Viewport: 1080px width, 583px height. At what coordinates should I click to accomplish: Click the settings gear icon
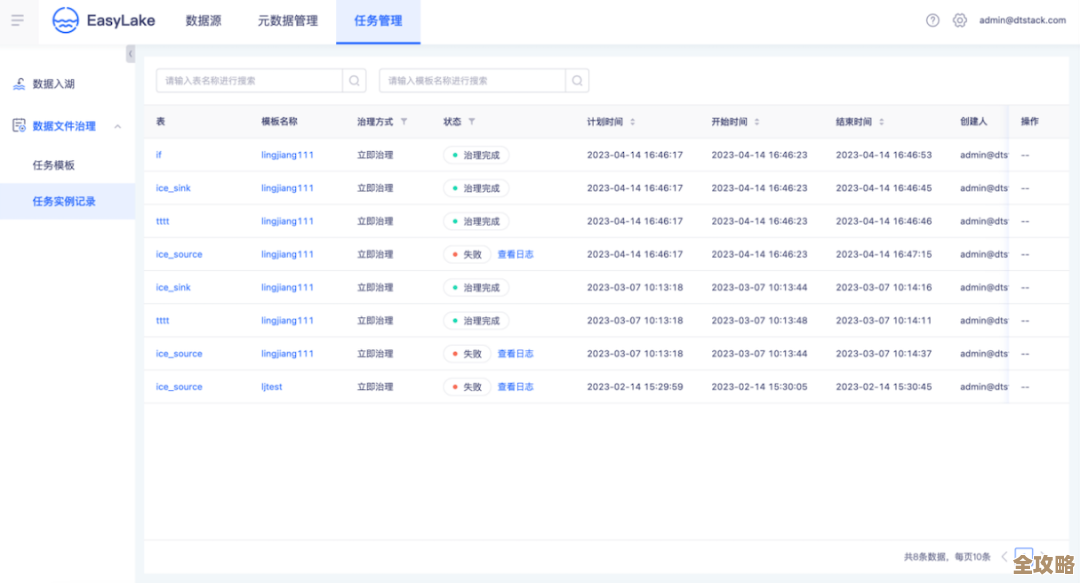coord(959,19)
